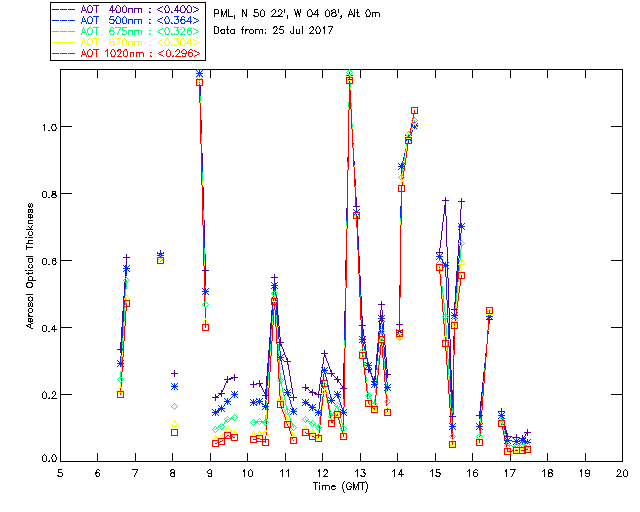Screen dimensions: 640x512
Task: Click the 0.6 y-axis tick label
Action: (49, 261)
